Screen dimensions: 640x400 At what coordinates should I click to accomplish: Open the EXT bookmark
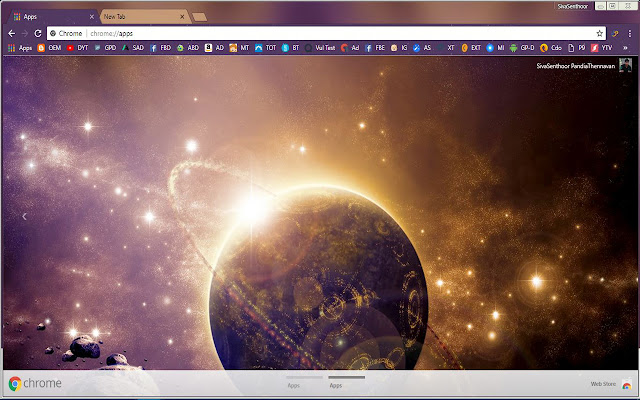471,48
